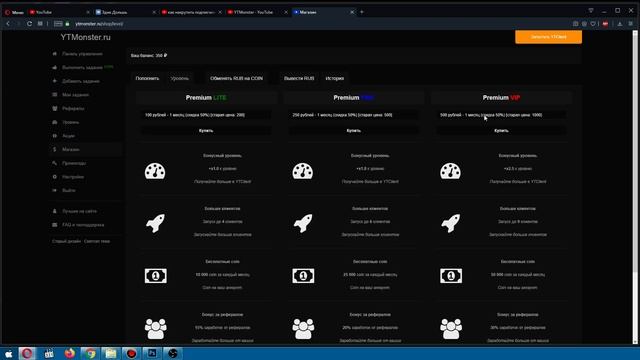This screenshot has height=360, width=640.
Task: Open the Рефералы icon in the sidebar
Action: pyautogui.click(x=55, y=109)
